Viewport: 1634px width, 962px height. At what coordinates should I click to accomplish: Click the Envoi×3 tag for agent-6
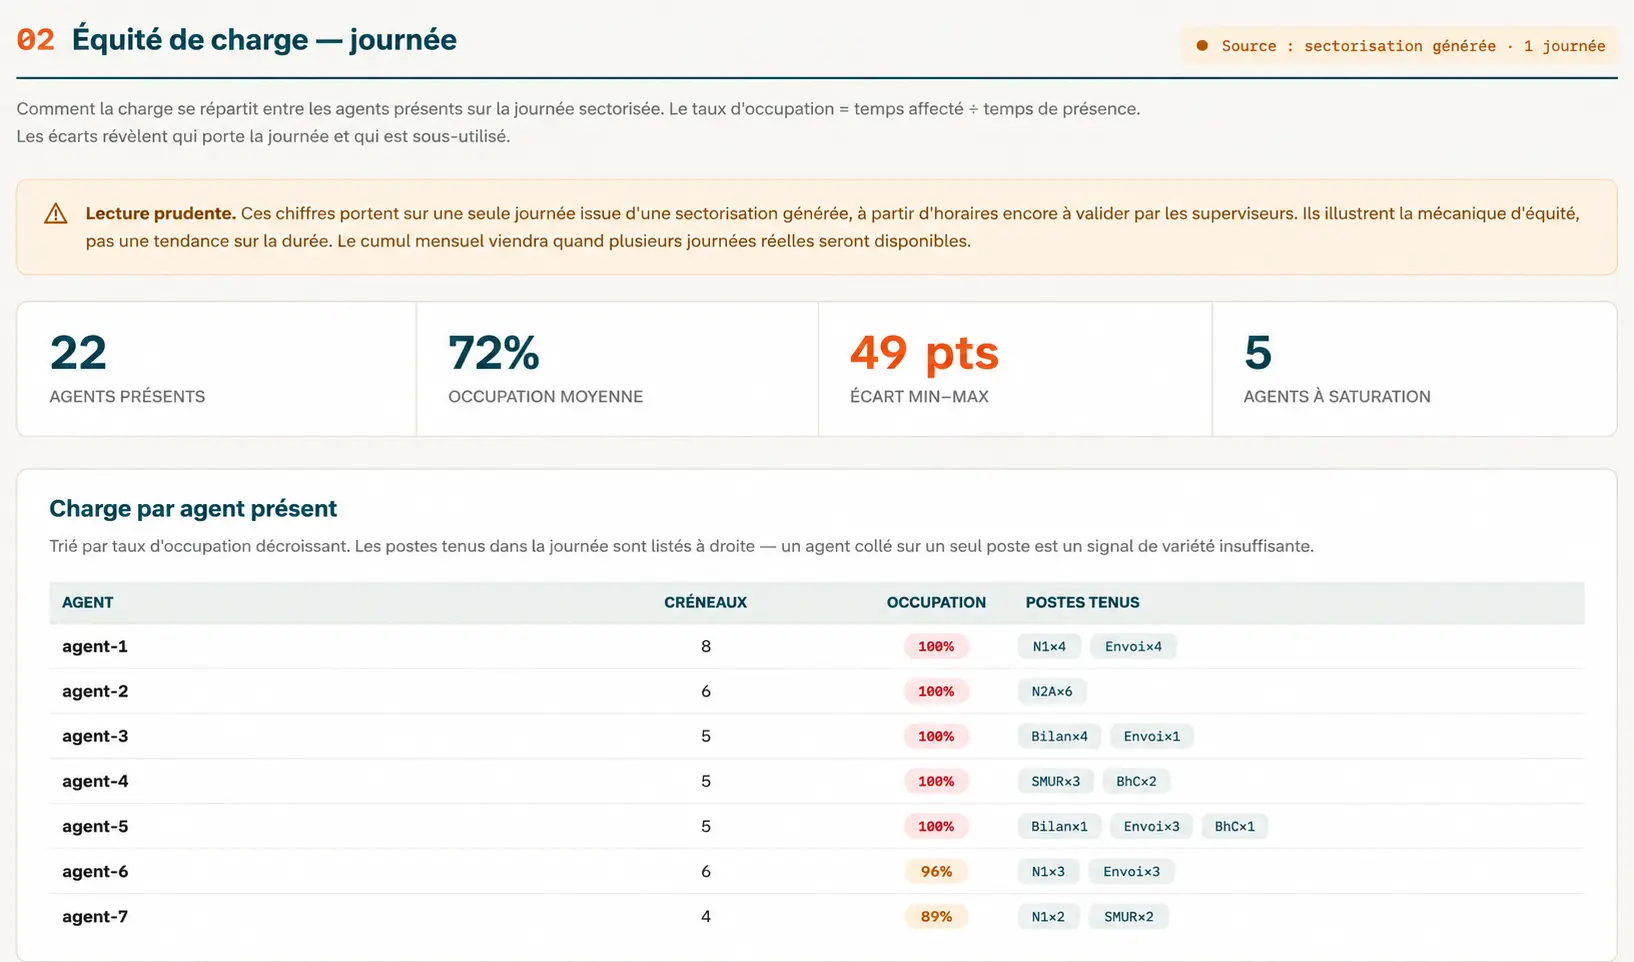(x=1132, y=871)
